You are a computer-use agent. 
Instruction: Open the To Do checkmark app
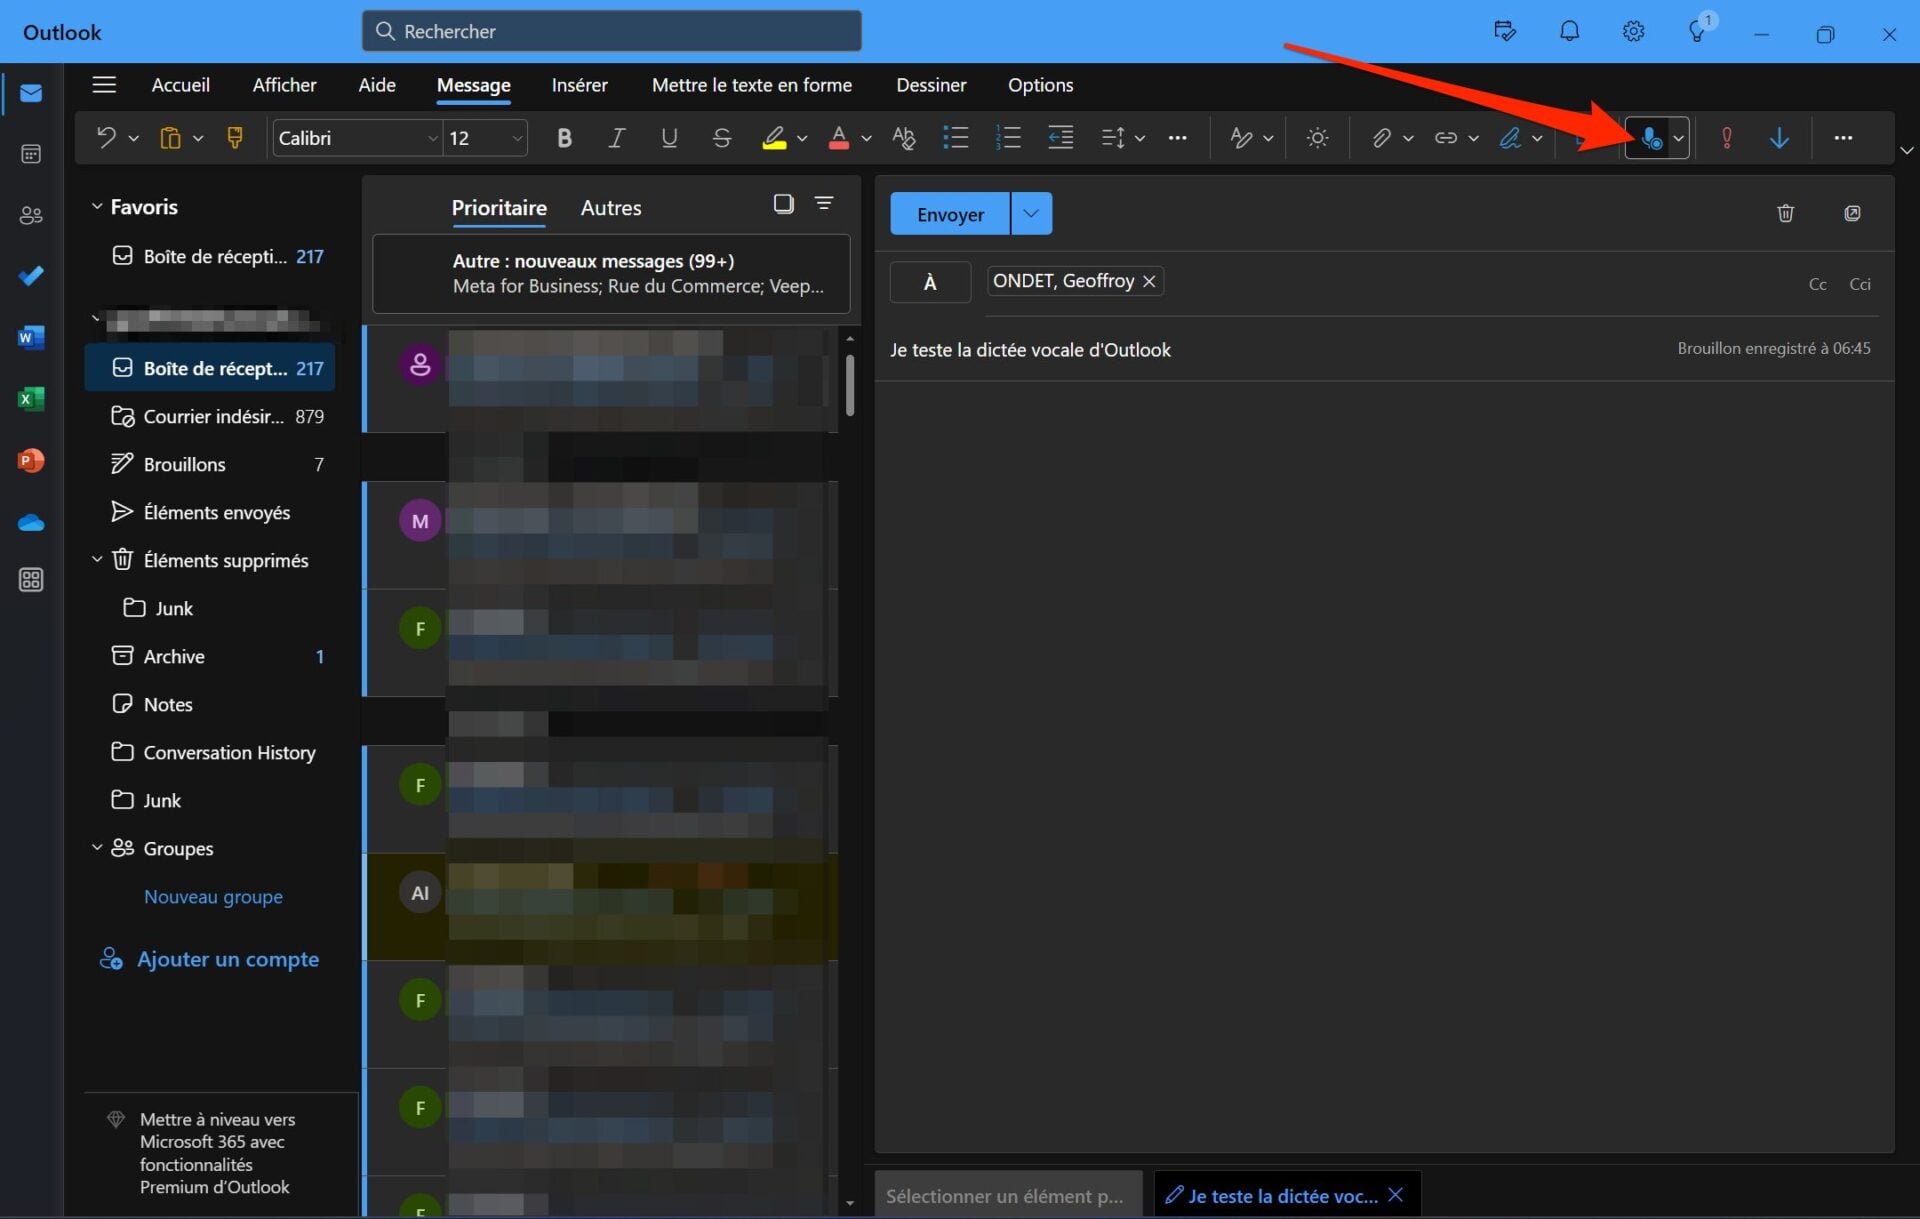tap(31, 276)
